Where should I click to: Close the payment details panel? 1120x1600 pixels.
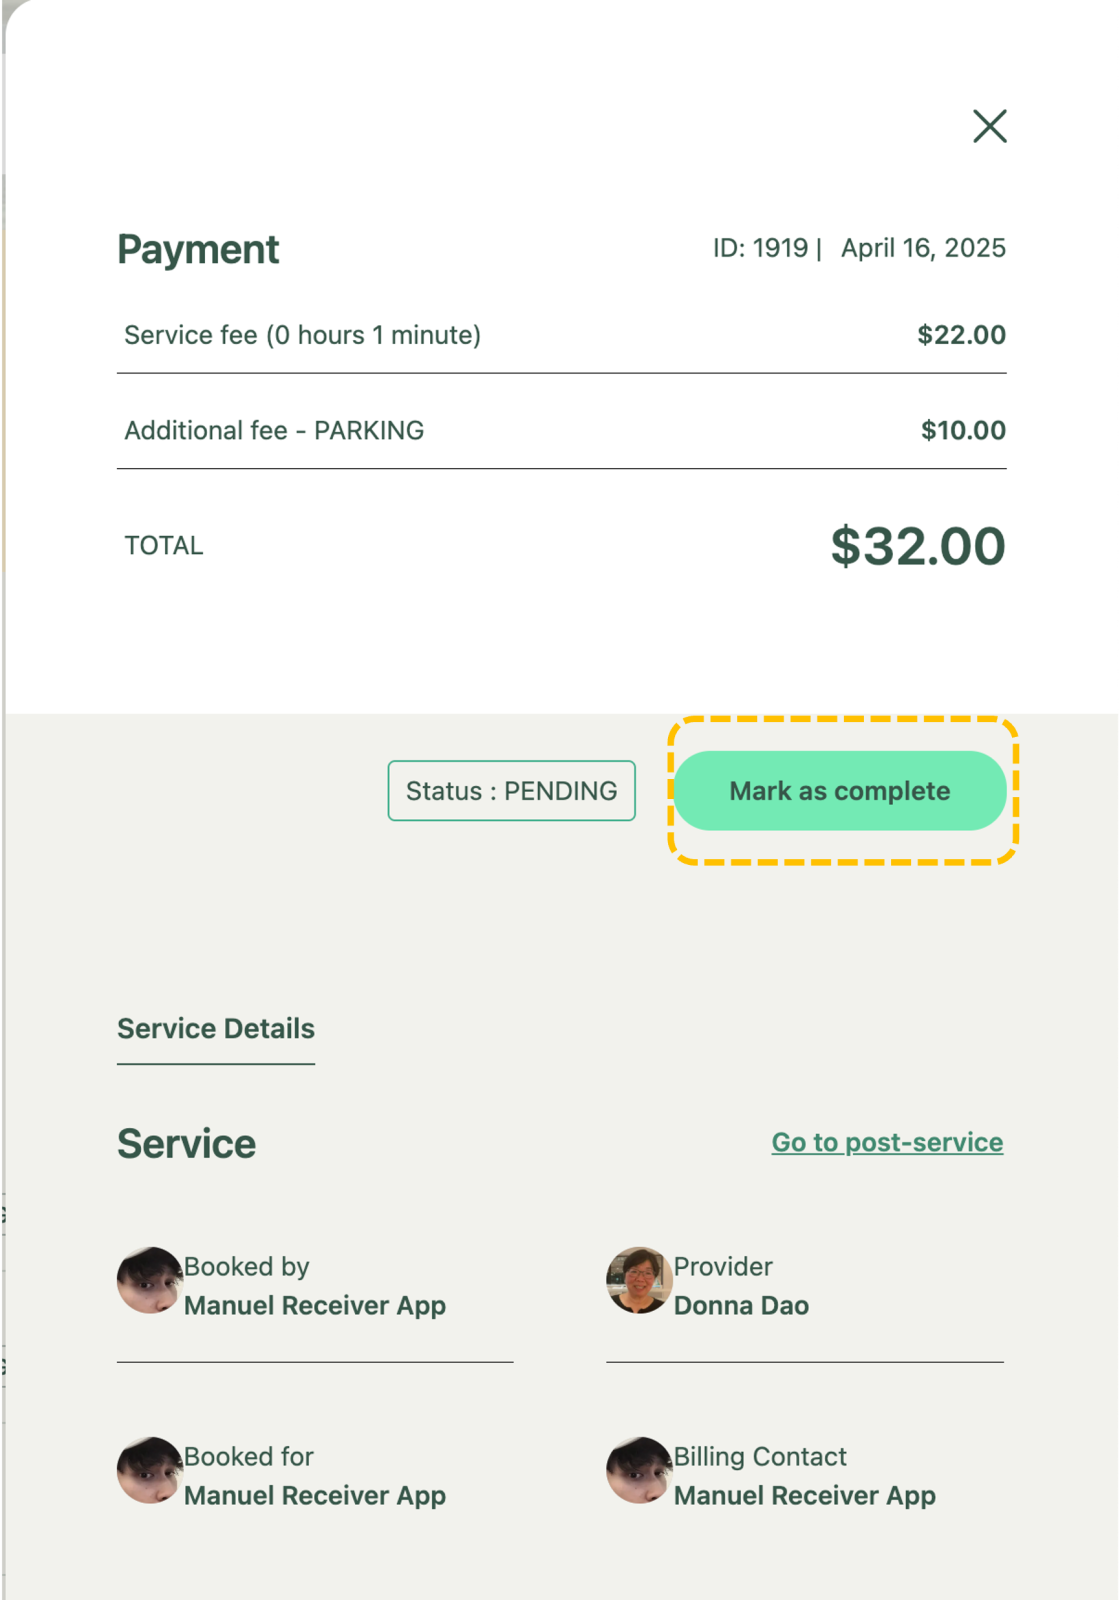989,126
